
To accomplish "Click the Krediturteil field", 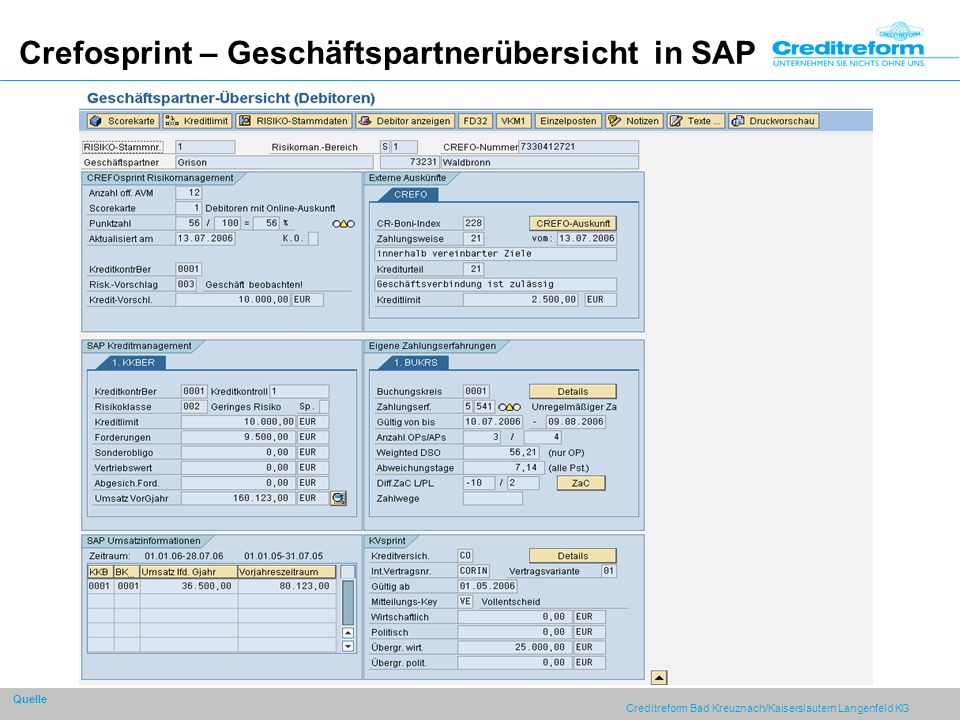I will click(x=473, y=269).
